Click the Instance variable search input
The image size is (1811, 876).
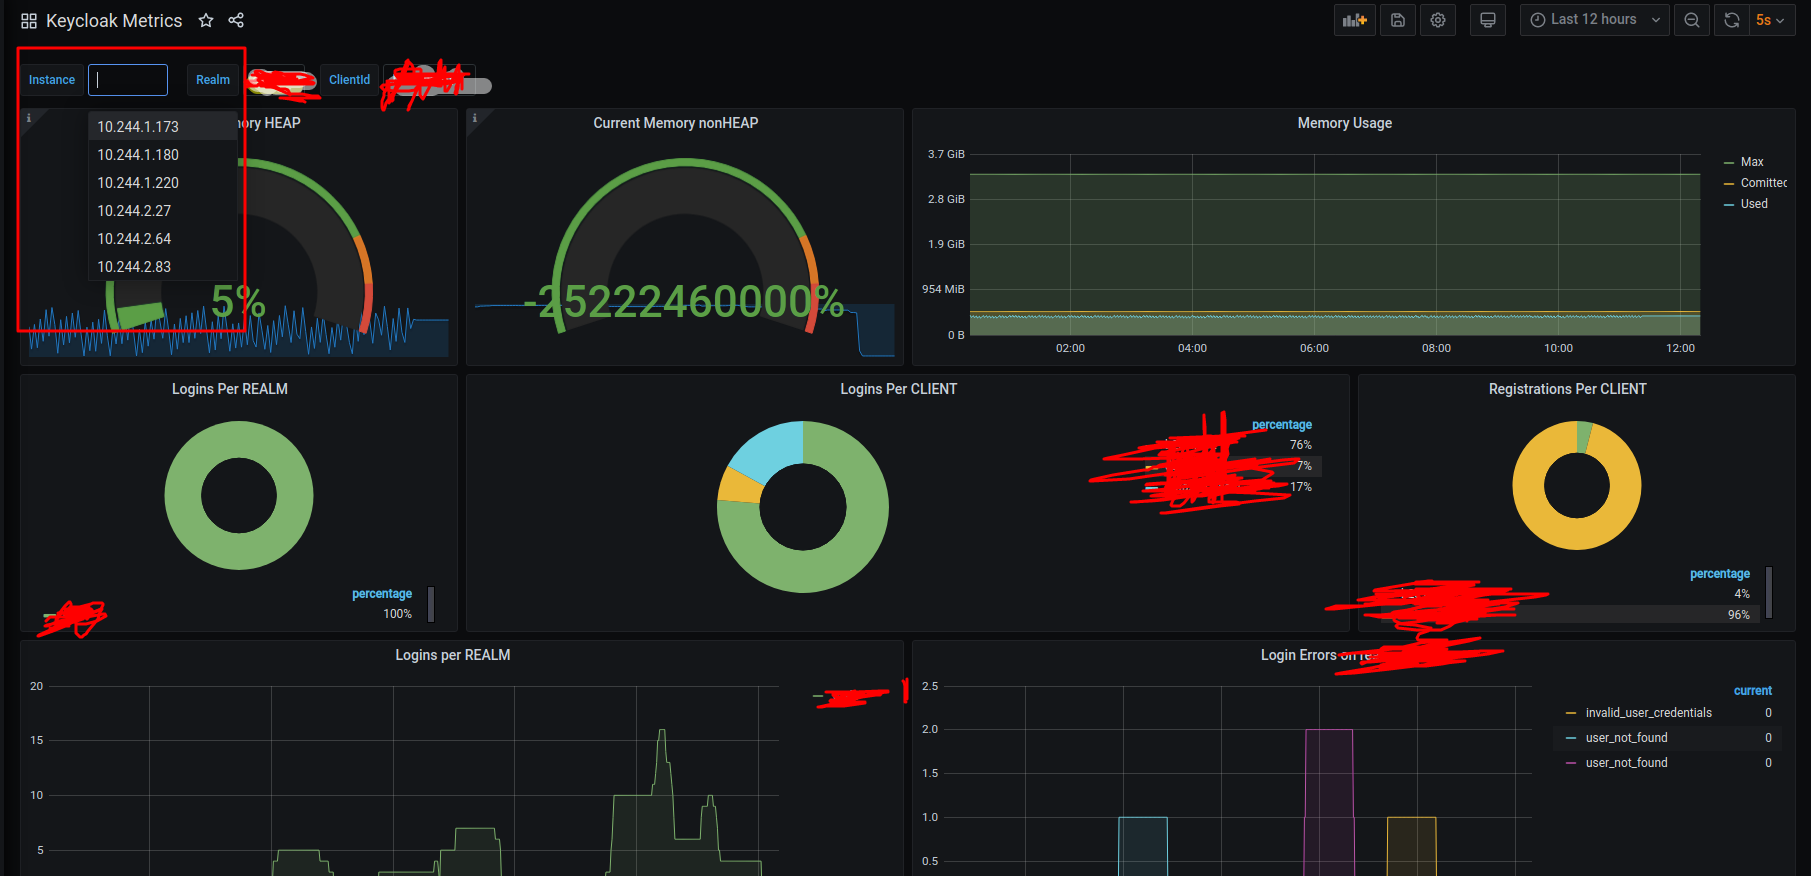point(128,80)
